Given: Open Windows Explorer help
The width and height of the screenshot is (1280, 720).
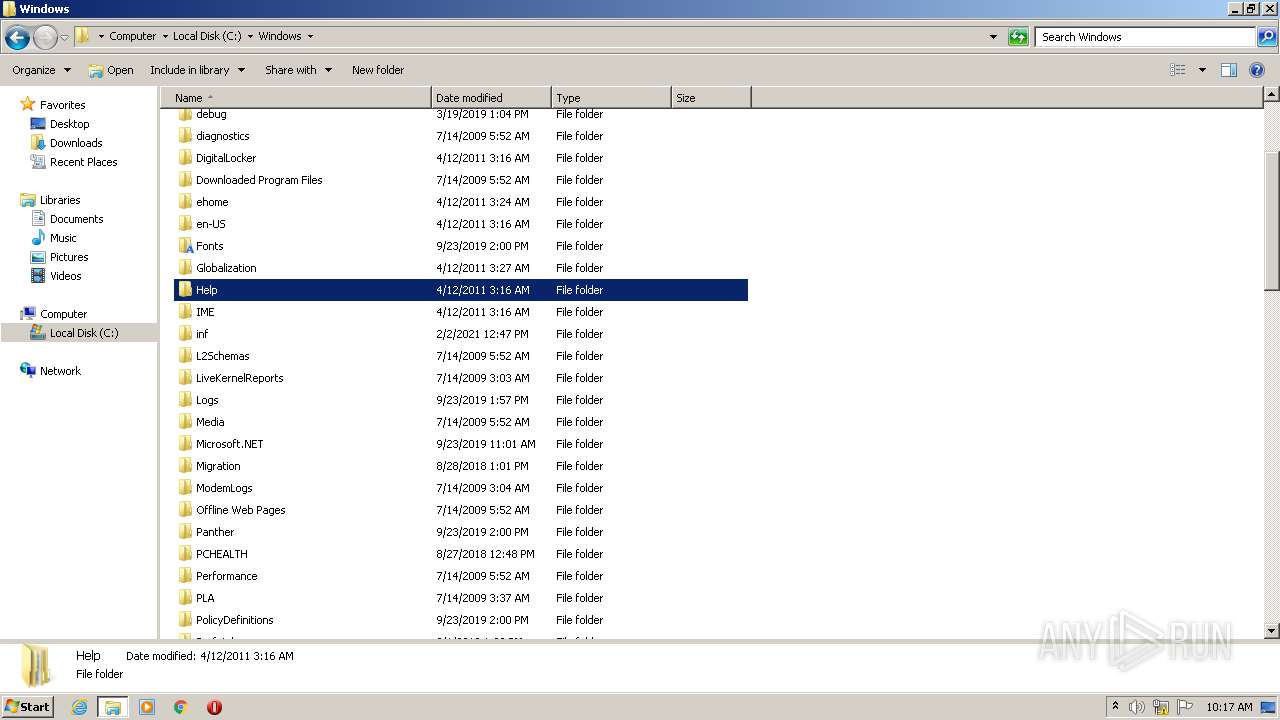Looking at the screenshot, I should 1258,70.
